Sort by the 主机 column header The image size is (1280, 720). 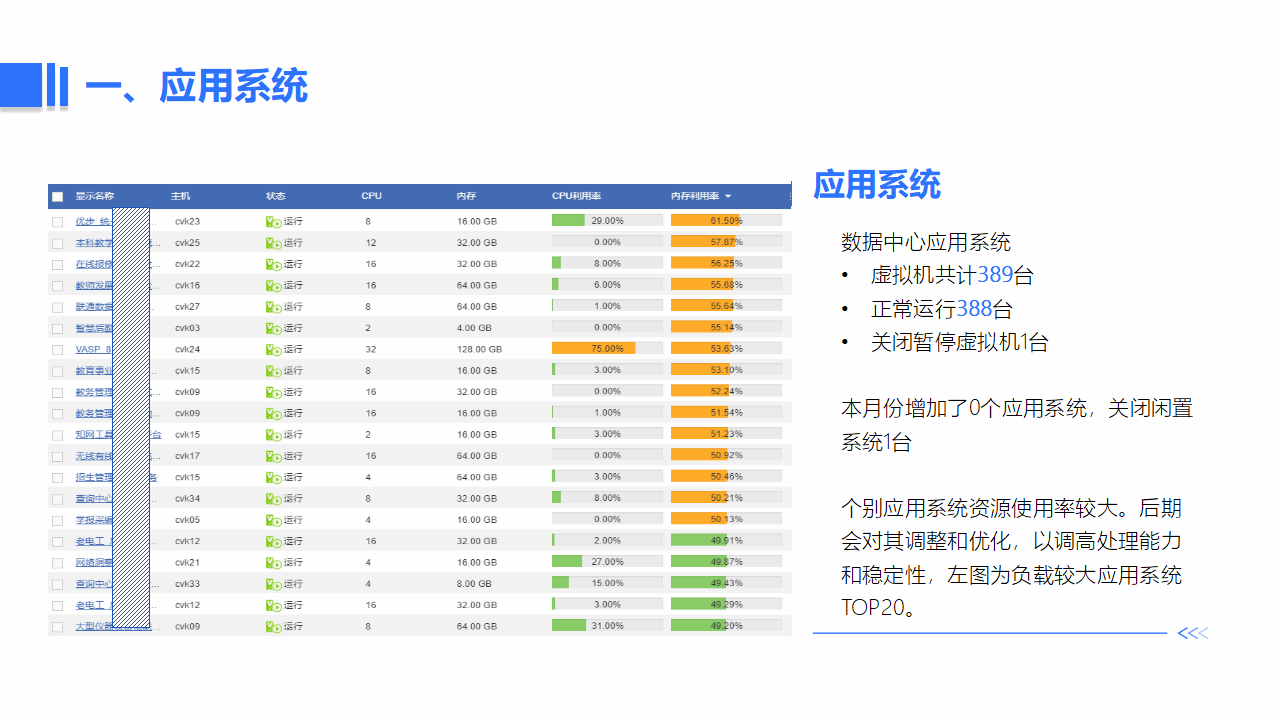[x=180, y=196]
